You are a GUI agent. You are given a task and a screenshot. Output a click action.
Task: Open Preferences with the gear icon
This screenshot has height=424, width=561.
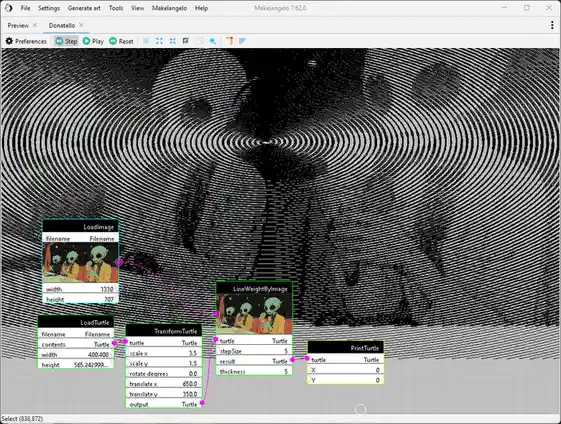(x=26, y=41)
